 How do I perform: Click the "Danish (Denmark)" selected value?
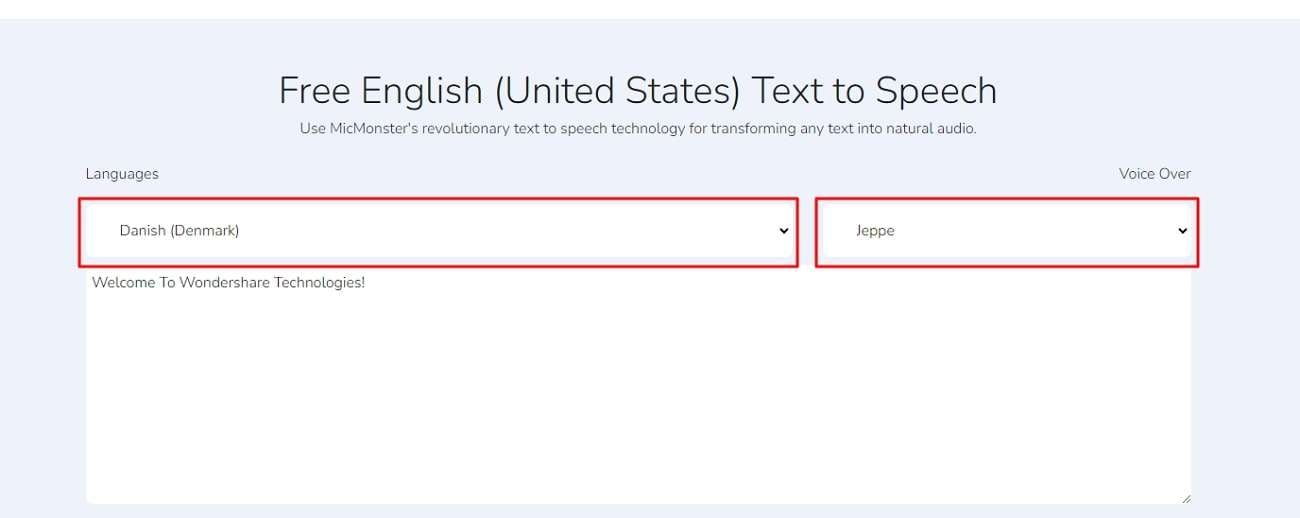pyautogui.click(x=179, y=231)
